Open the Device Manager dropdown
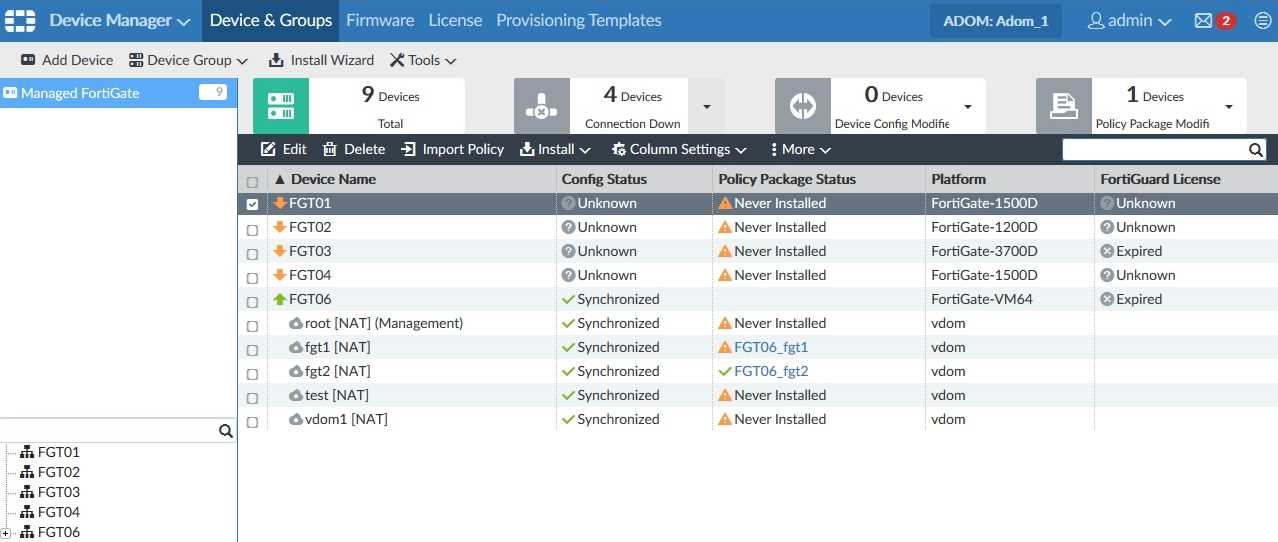This screenshot has width=1278, height=542. tap(120, 20)
